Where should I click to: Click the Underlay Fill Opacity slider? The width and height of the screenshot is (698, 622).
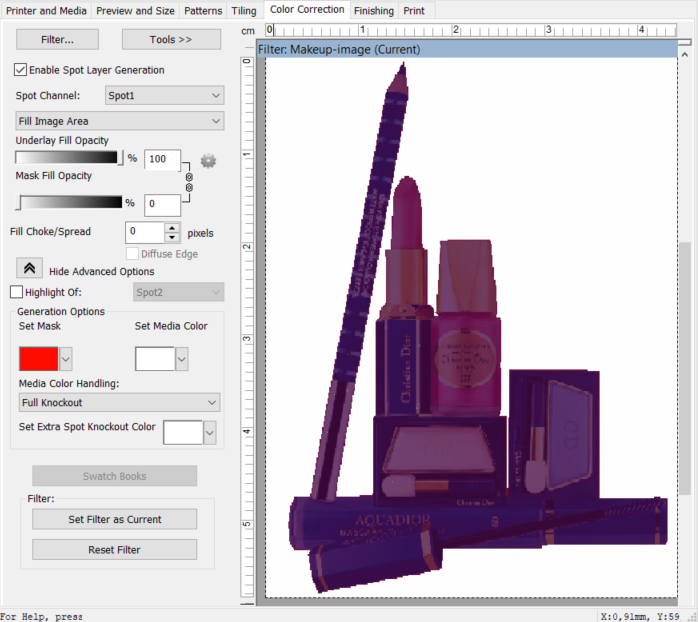click(68, 157)
